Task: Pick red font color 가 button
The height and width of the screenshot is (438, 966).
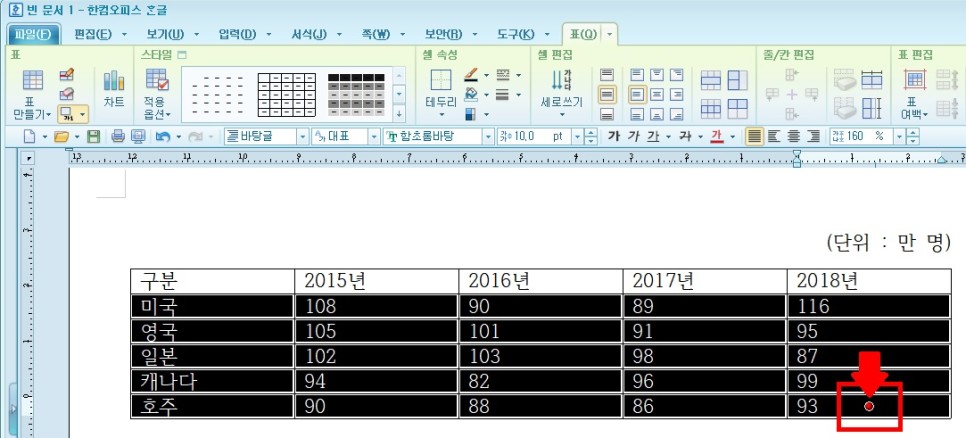Action: 716,137
